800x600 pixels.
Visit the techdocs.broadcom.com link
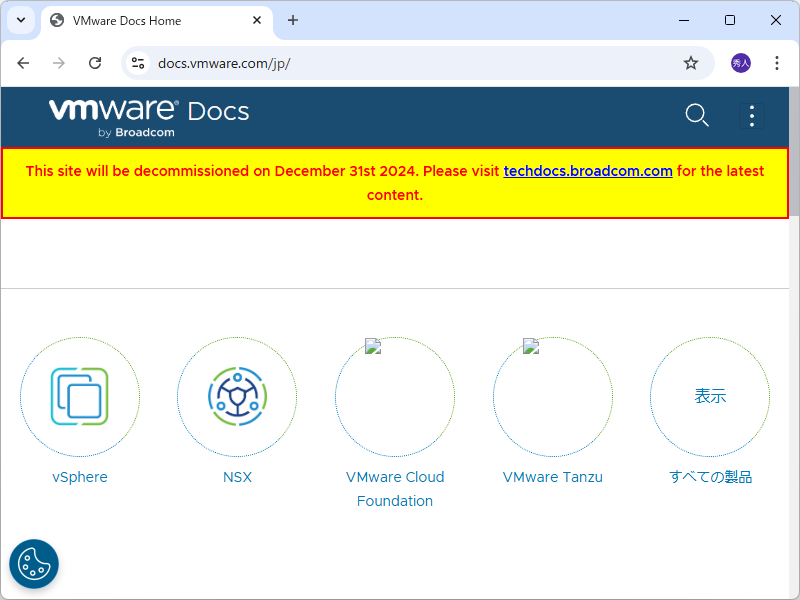[588, 171]
